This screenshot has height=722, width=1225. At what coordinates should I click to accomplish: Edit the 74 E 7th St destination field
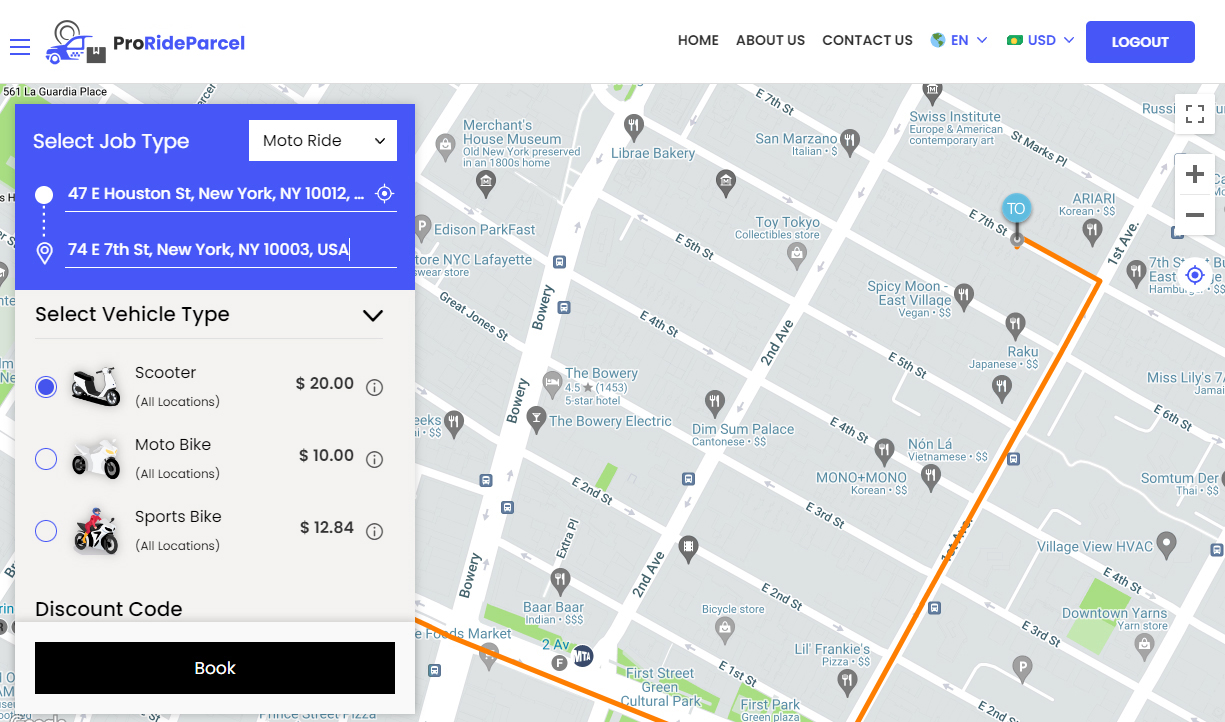coord(231,250)
